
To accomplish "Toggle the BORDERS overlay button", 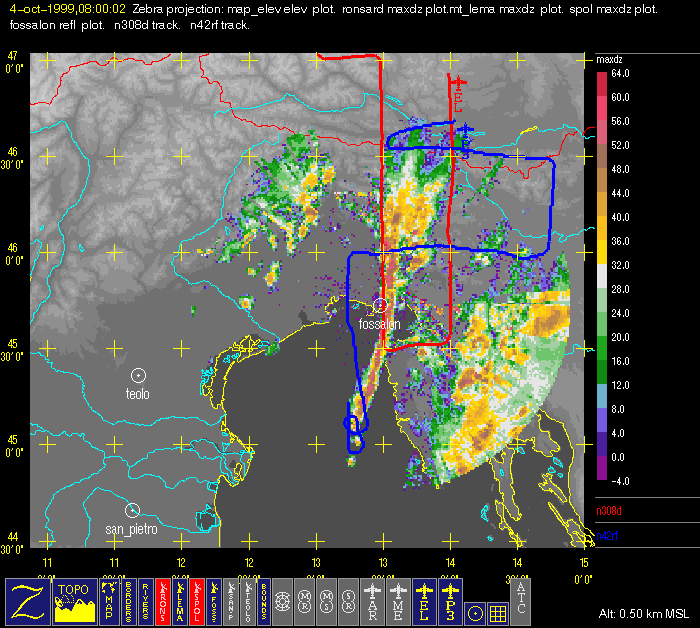I will point(128,601).
